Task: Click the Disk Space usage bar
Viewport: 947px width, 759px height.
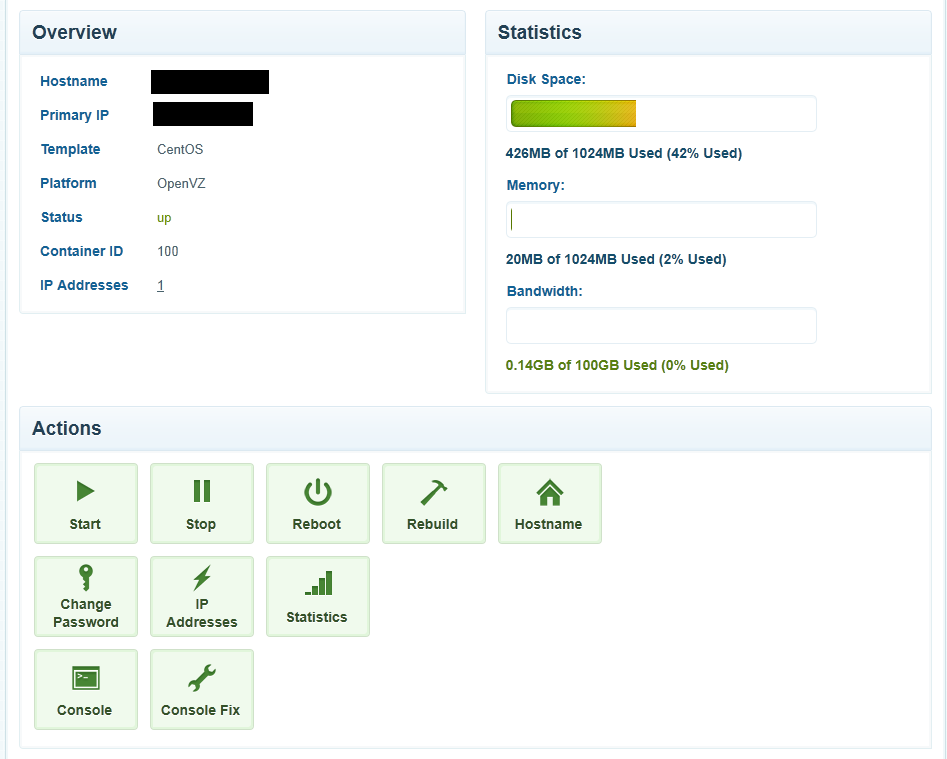Action: tap(661, 114)
